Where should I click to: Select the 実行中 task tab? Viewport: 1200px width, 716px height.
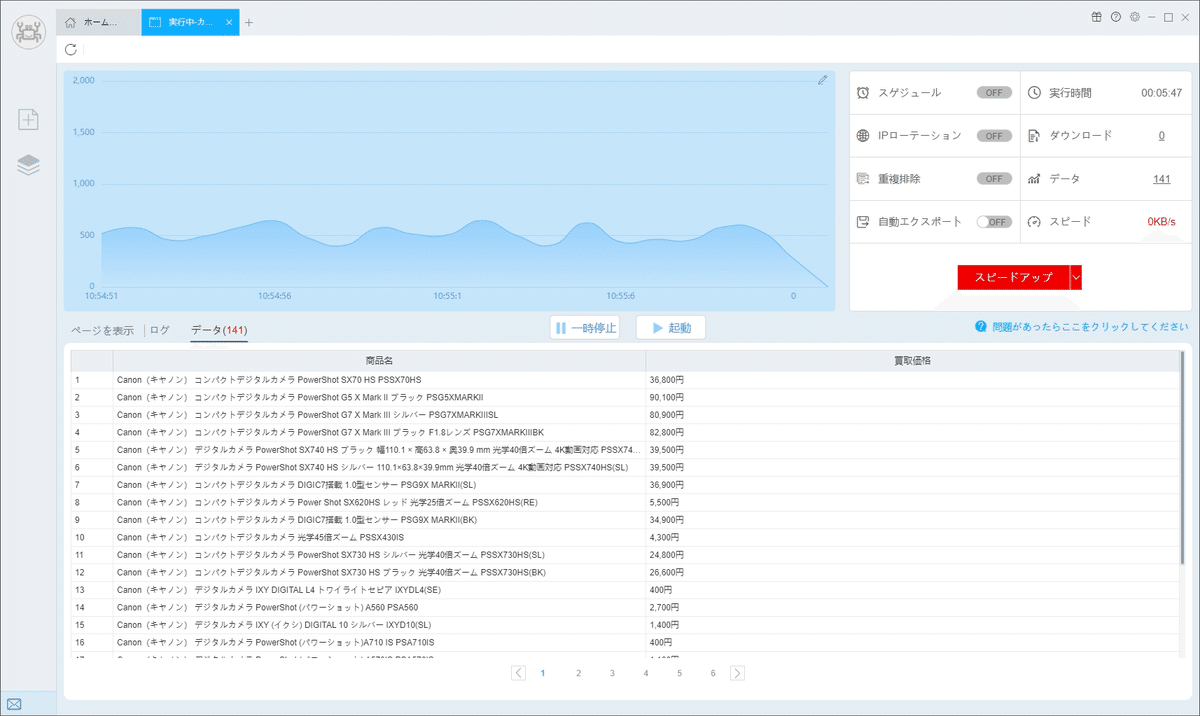coord(190,22)
